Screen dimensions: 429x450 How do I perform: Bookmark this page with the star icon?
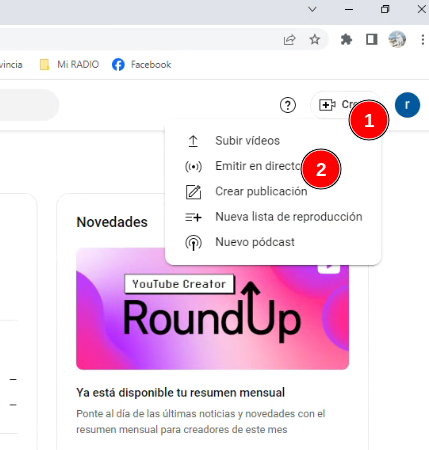[315, 40]
